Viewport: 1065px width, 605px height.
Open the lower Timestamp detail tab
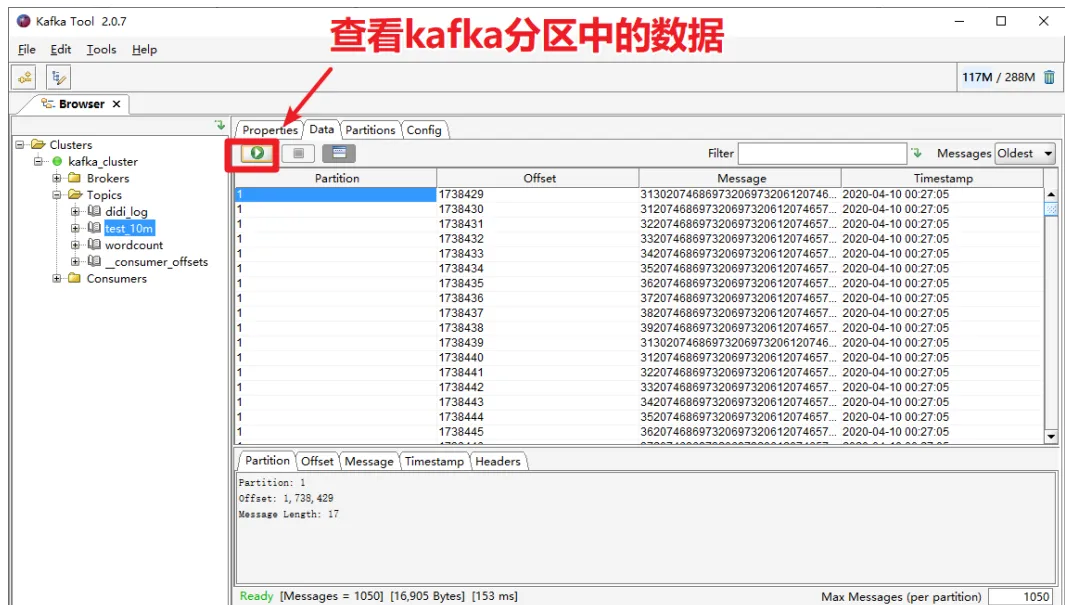434,461
